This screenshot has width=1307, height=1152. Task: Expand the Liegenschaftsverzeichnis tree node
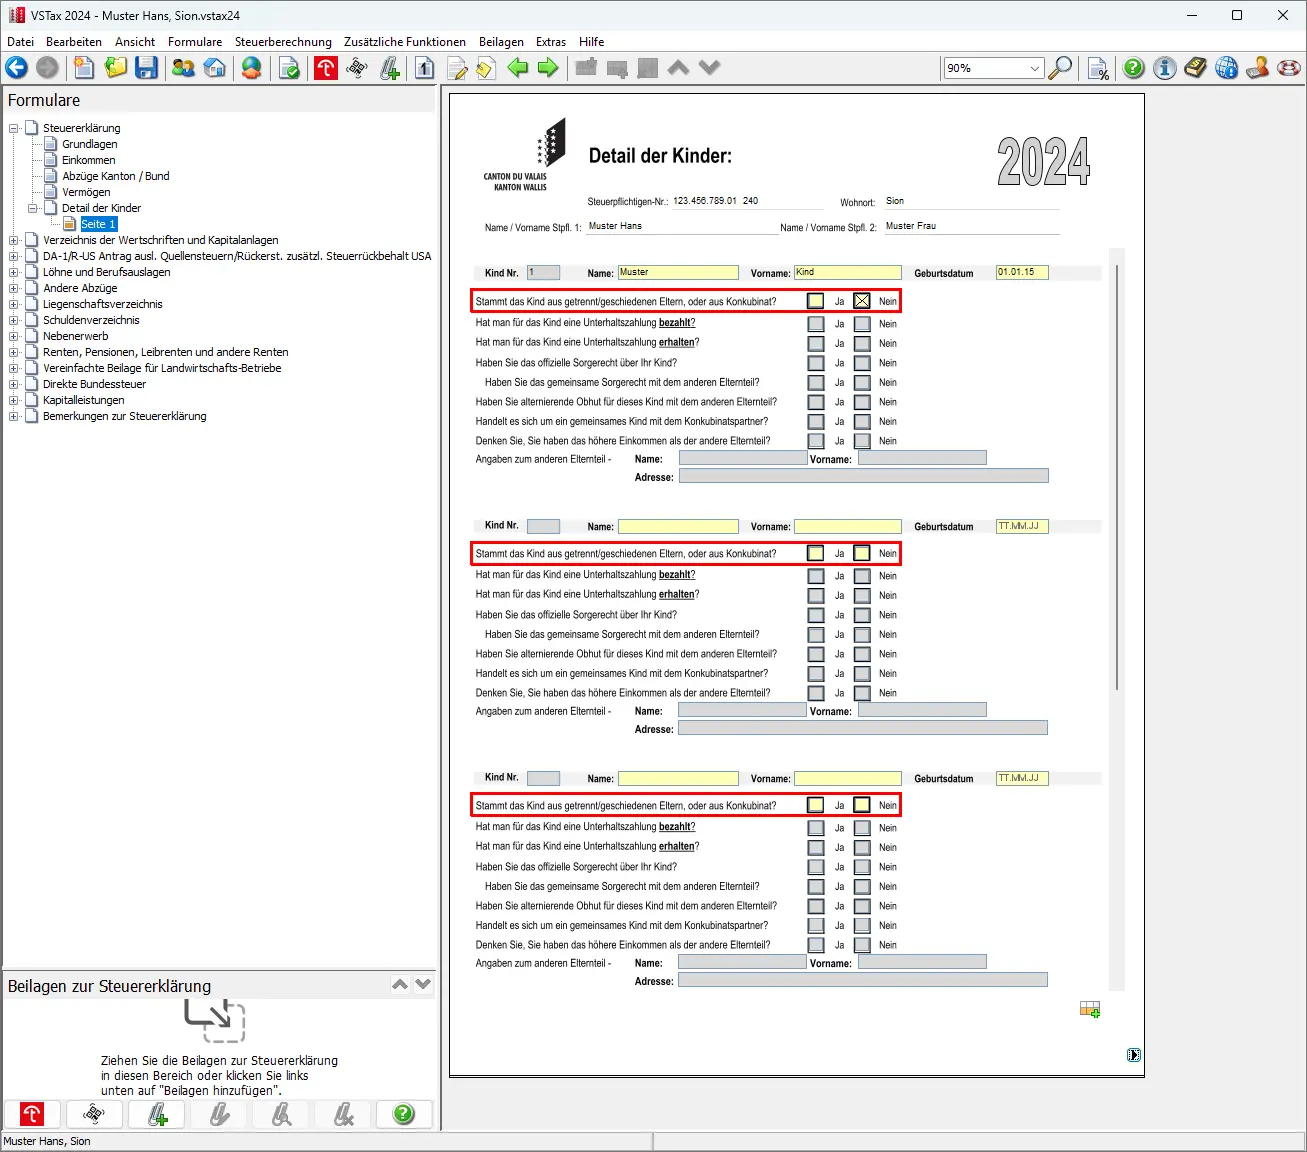(14, 304)
